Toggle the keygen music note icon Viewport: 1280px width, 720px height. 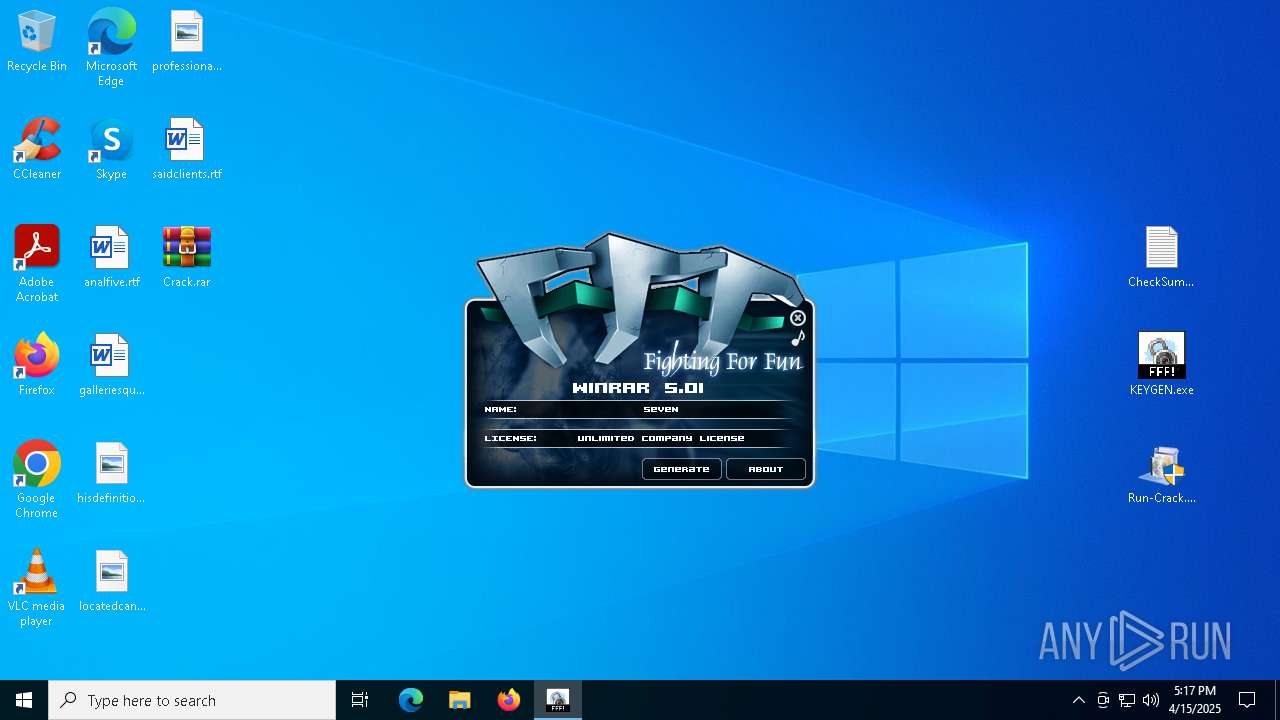click(798, 338)
